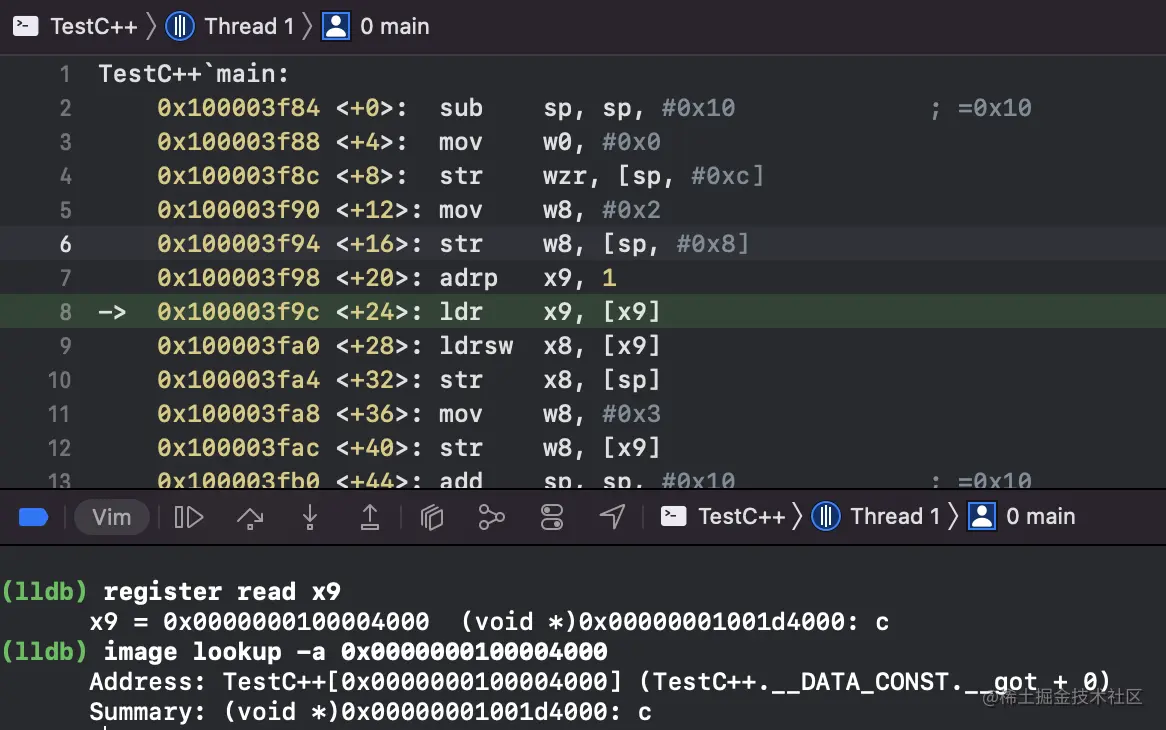The image size is (1166, 730).
Task: Click frame person icon in debug bar
Action: 982,516
